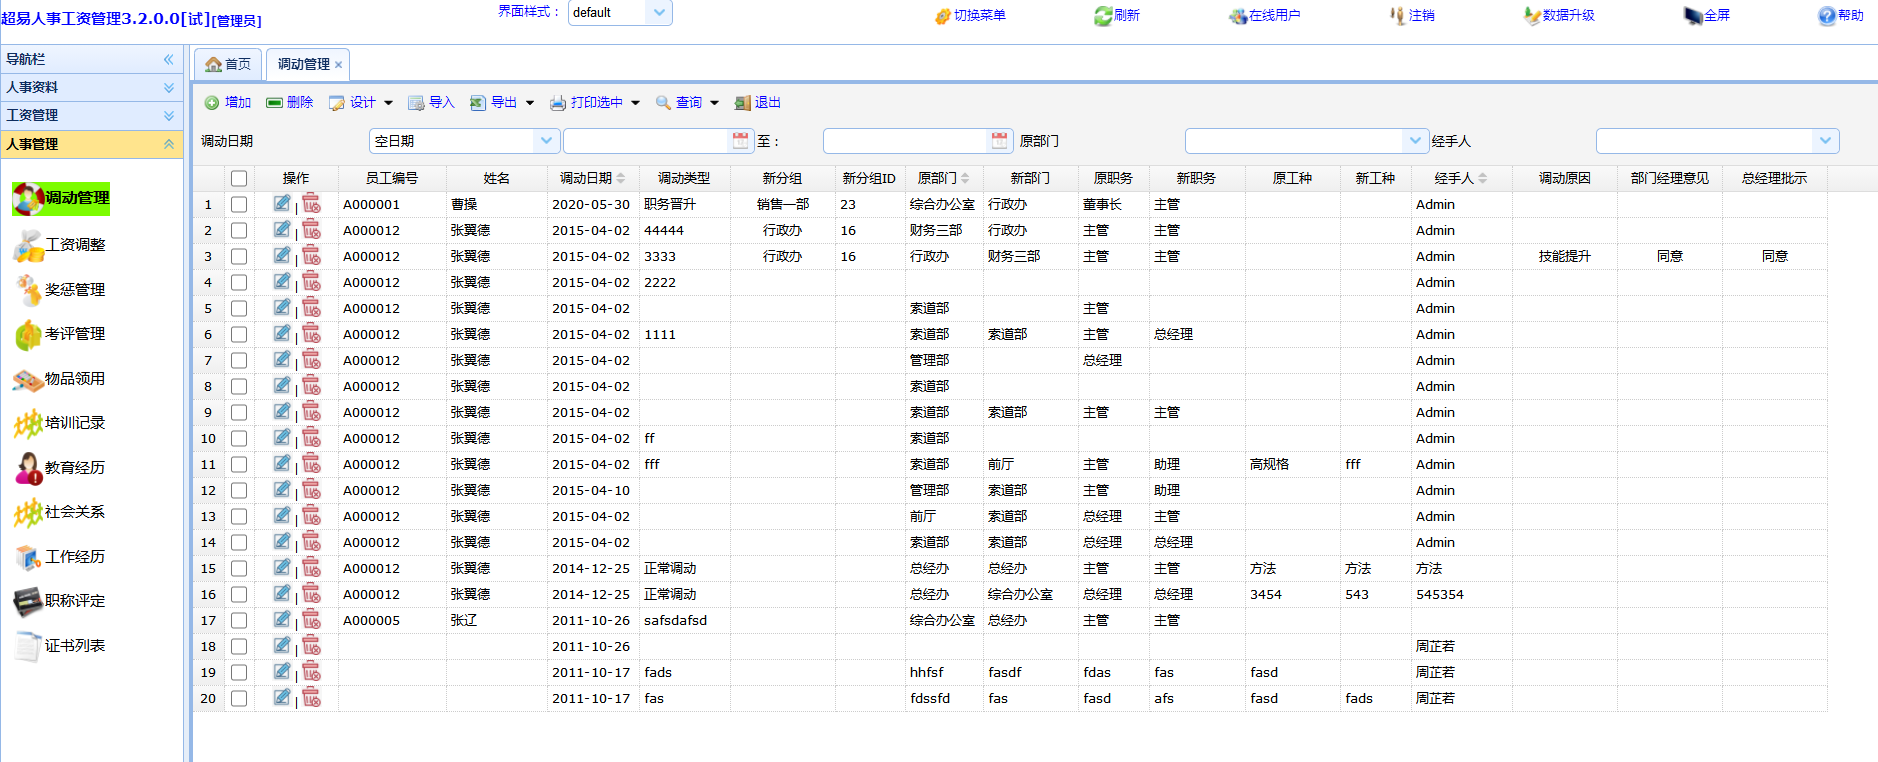Check the checkbox for row 11
Image resolution: width=1878 pixels, height=762 pixels.
[239, 464]
